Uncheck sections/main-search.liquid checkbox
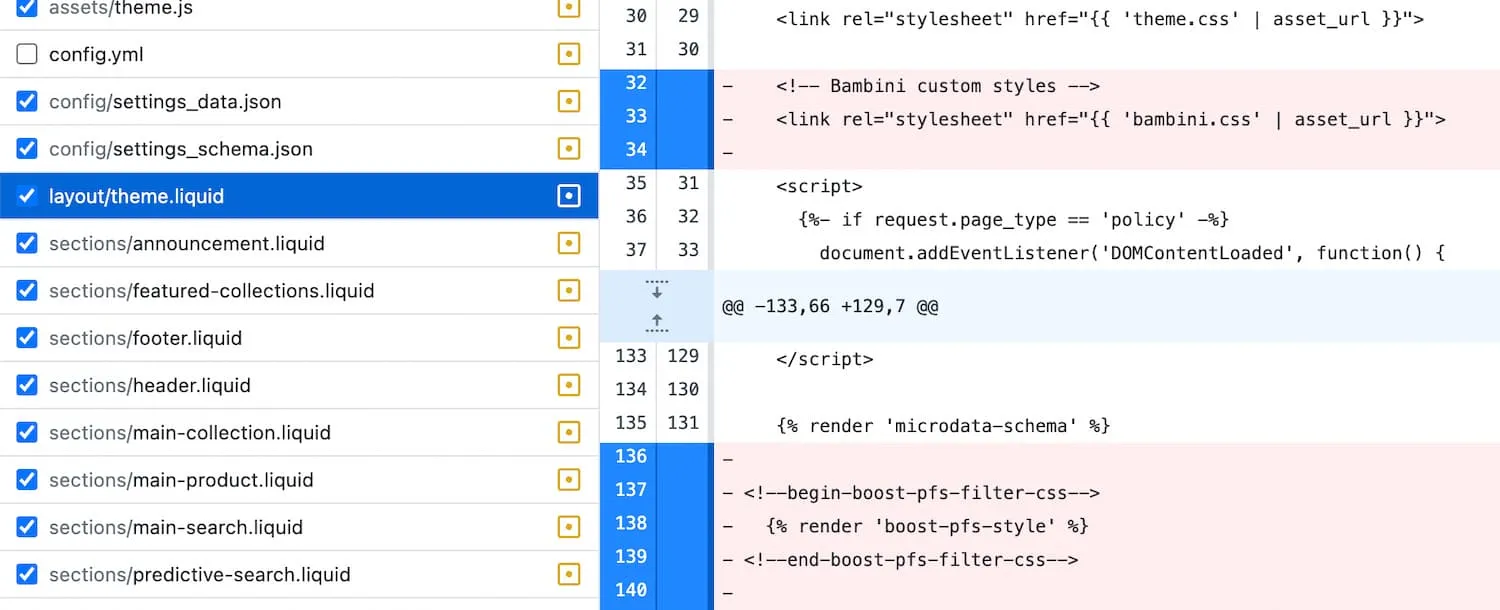1500x610 pixels. pyautogui.click(x=27, y=527)
